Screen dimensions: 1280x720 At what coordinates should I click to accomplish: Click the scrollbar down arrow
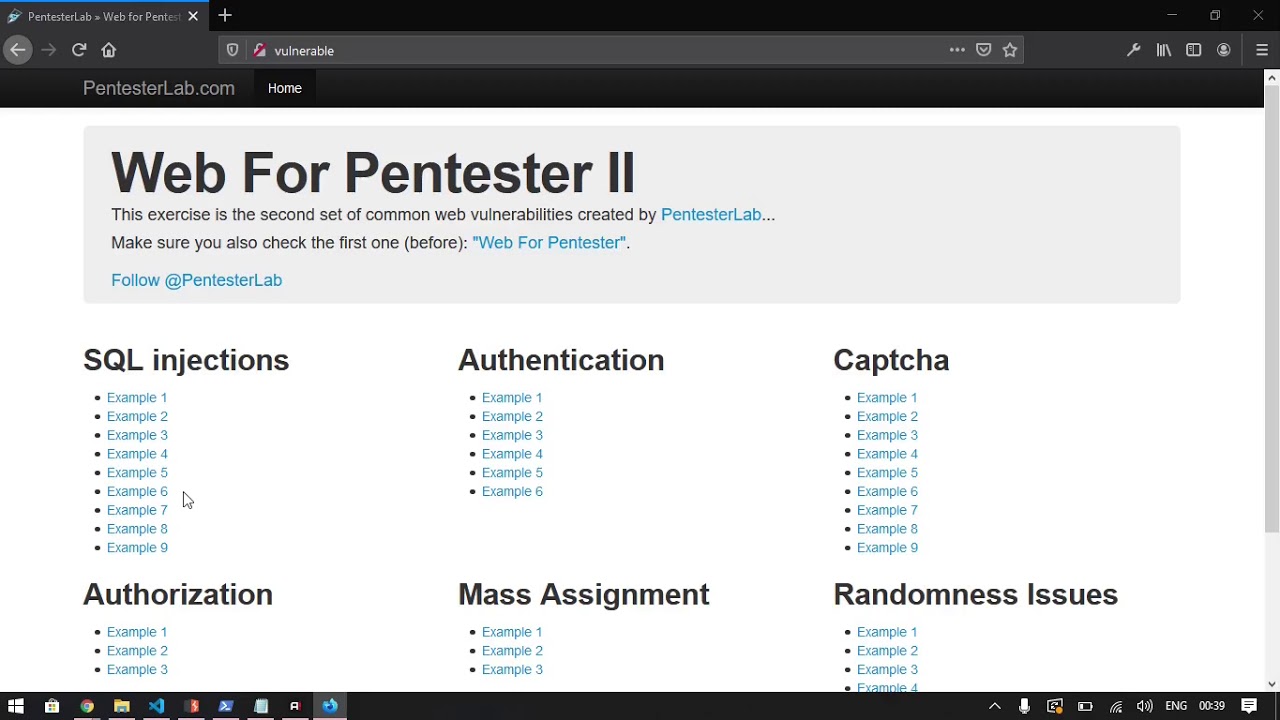(x=1272, y=684)
